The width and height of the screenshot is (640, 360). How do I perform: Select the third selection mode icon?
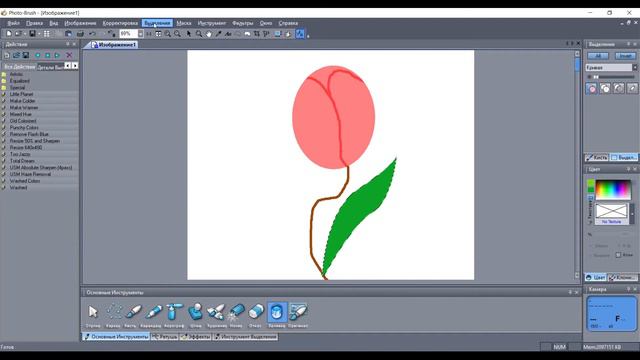point(618,88)
